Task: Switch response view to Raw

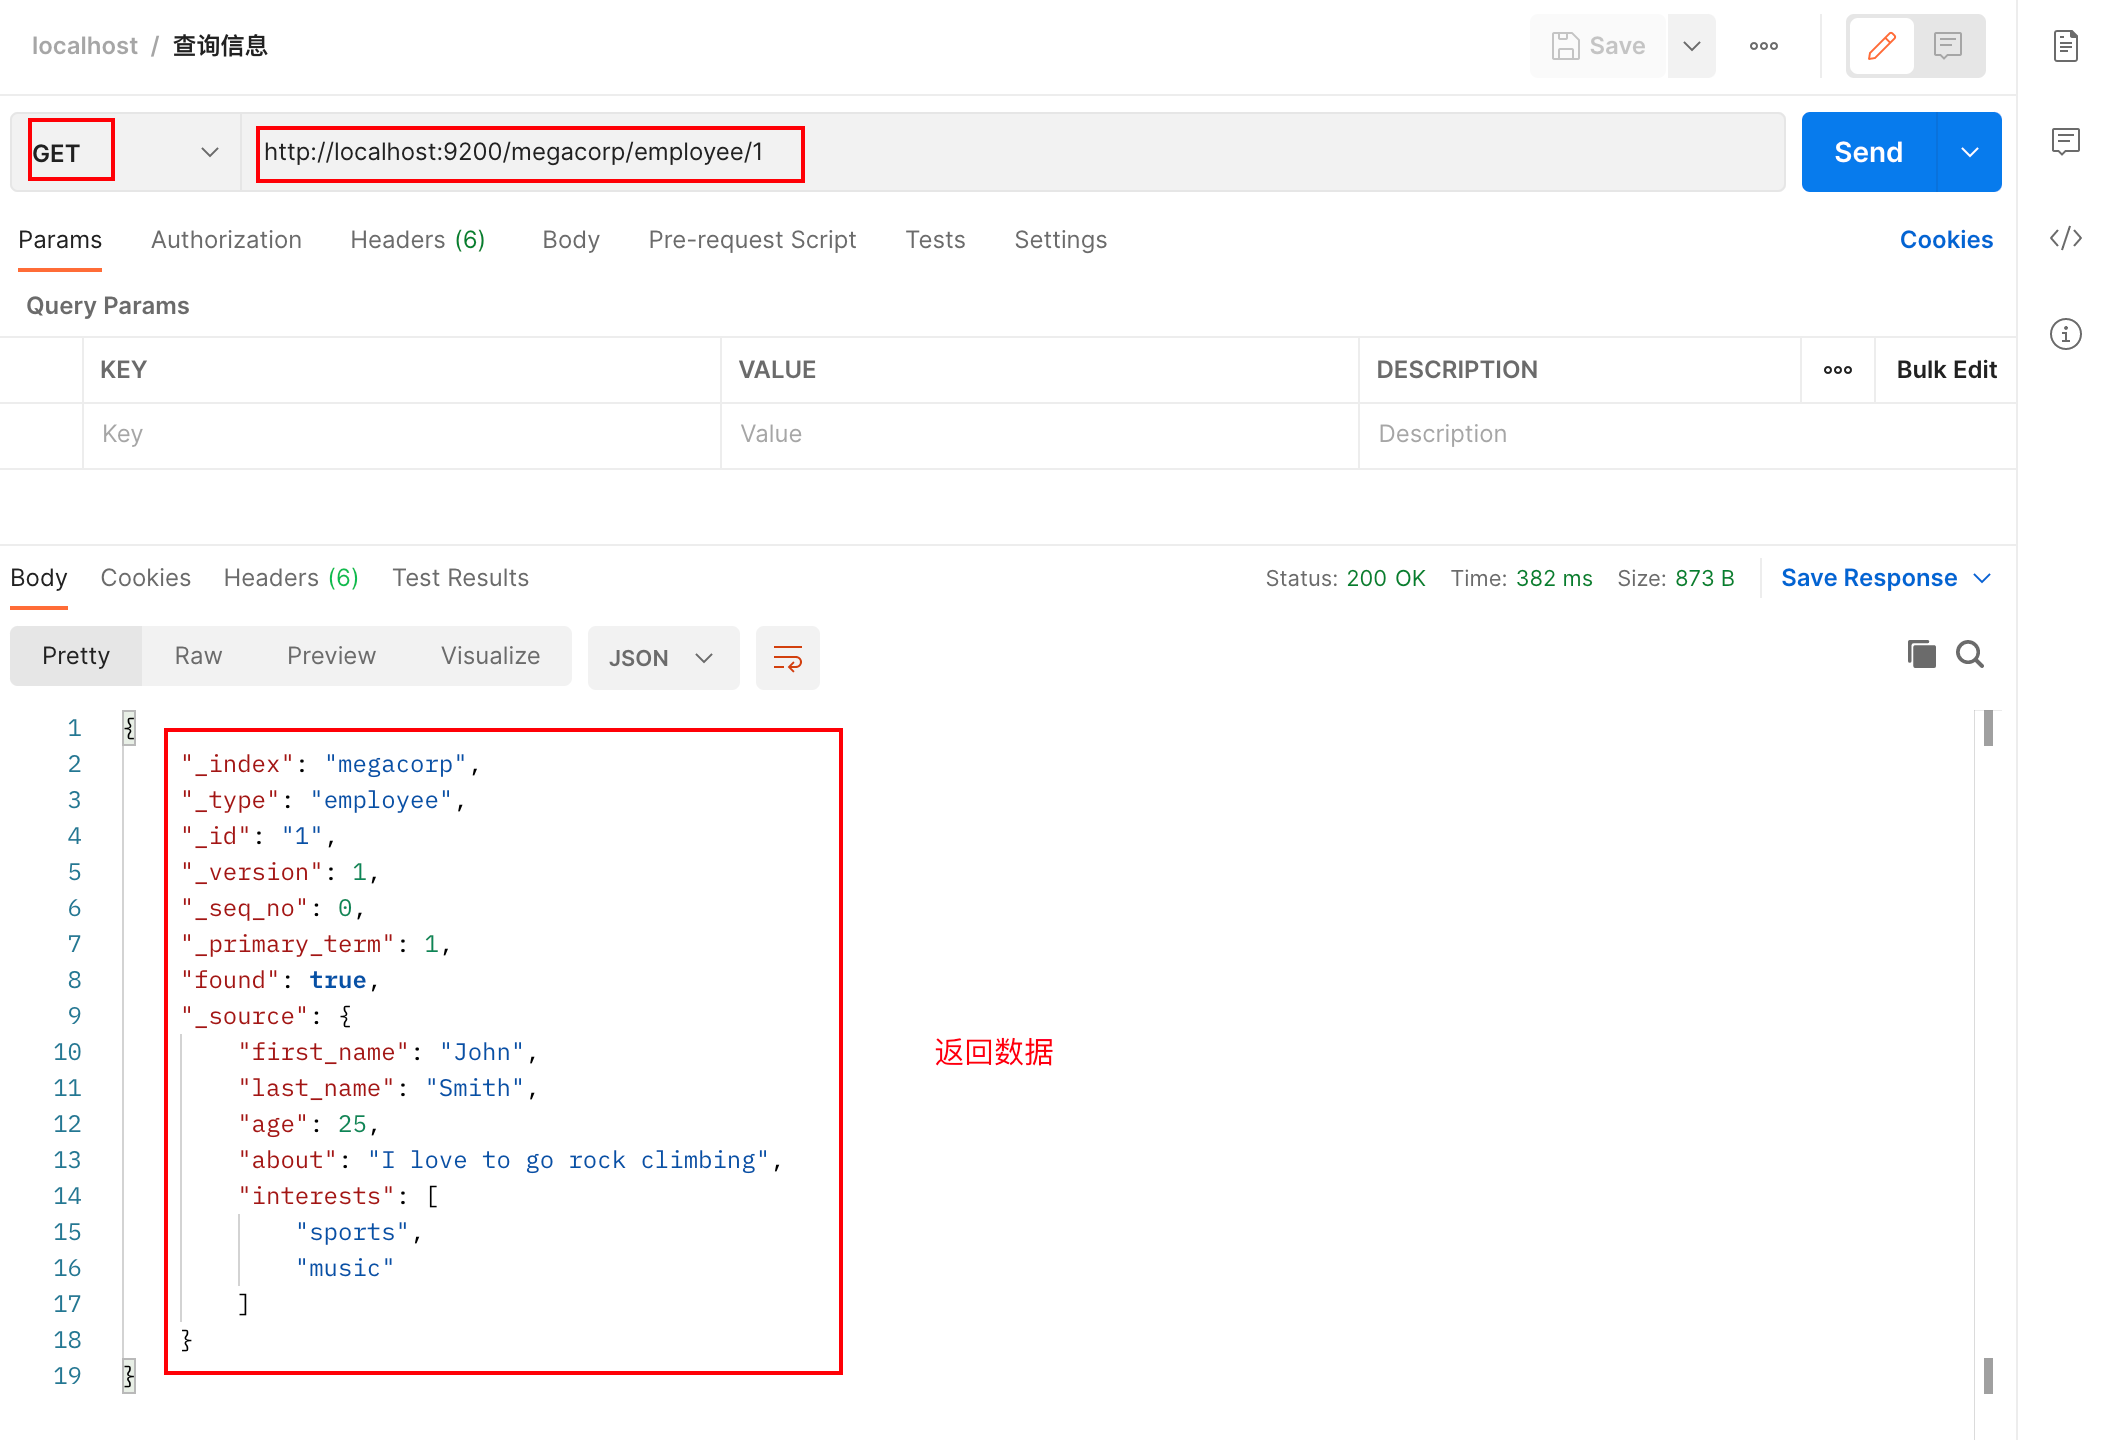Action: 198,656
